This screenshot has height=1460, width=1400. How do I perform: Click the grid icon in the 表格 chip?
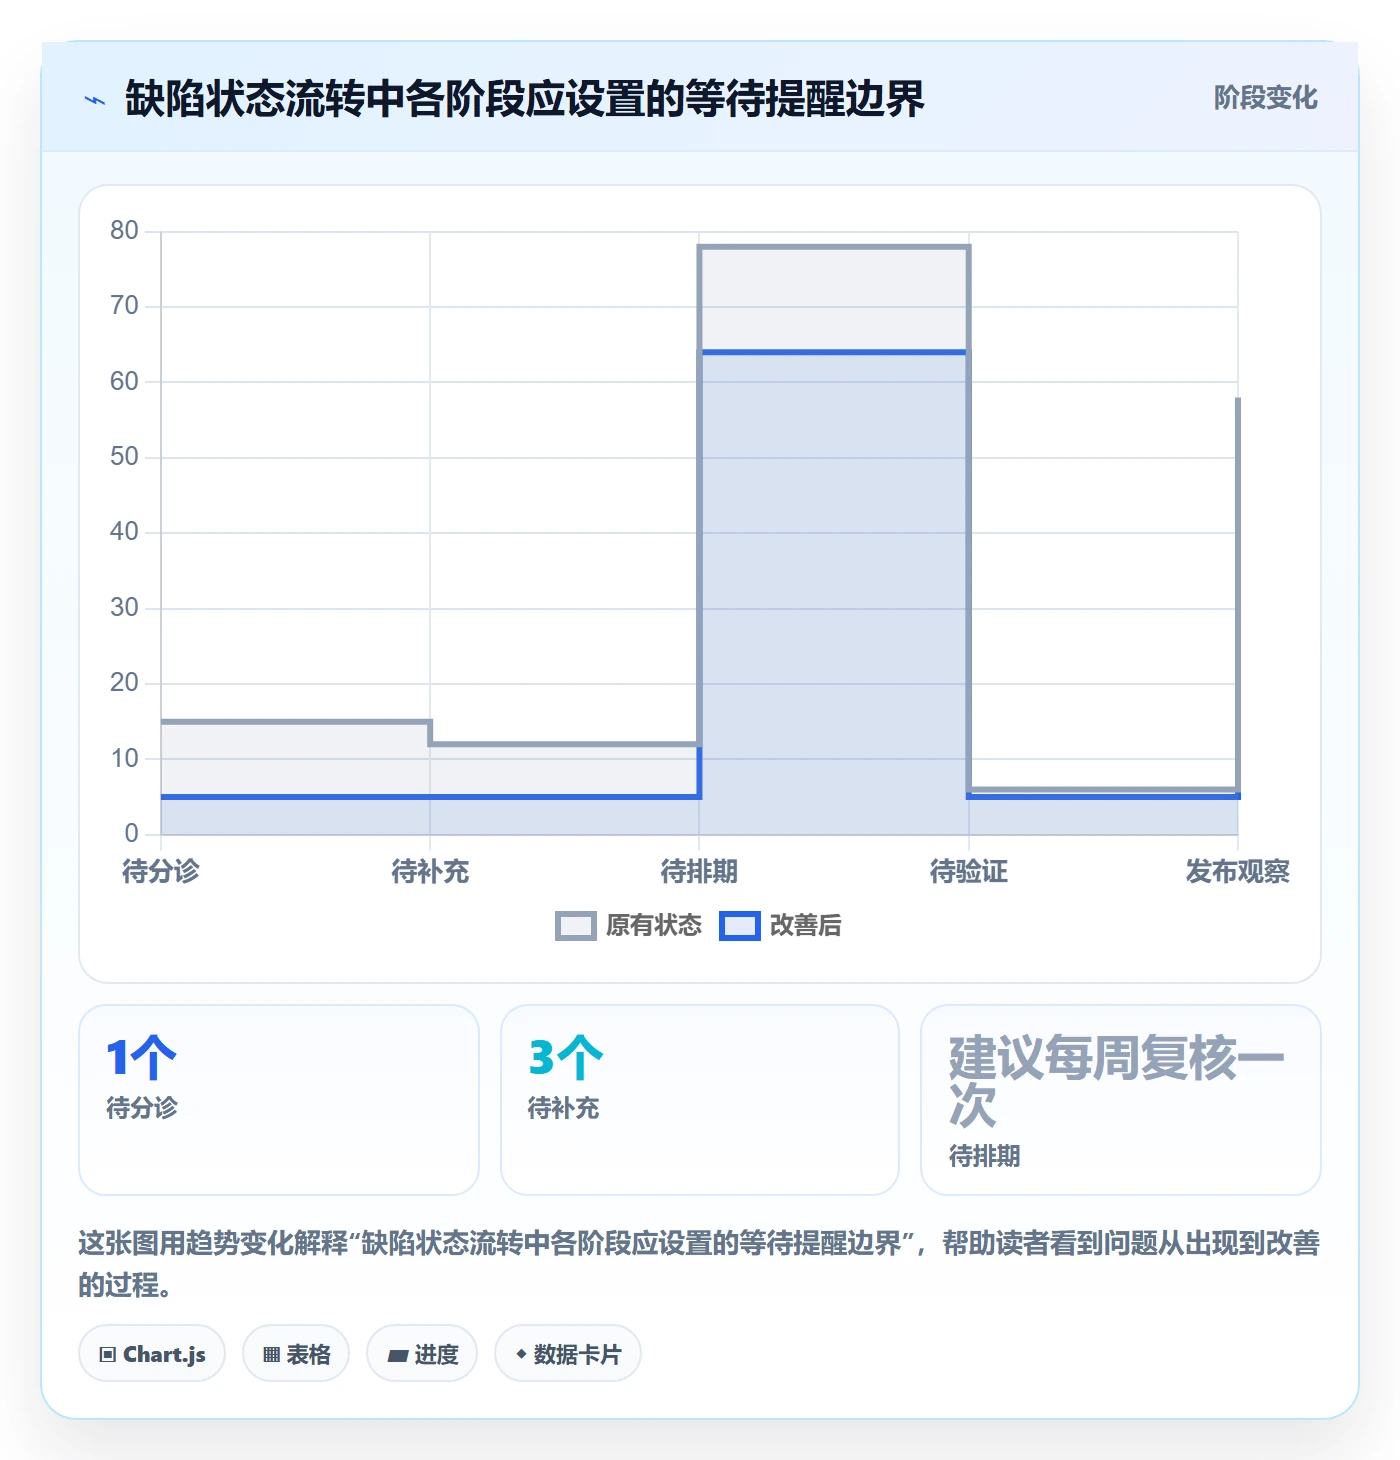point(272,1355)
